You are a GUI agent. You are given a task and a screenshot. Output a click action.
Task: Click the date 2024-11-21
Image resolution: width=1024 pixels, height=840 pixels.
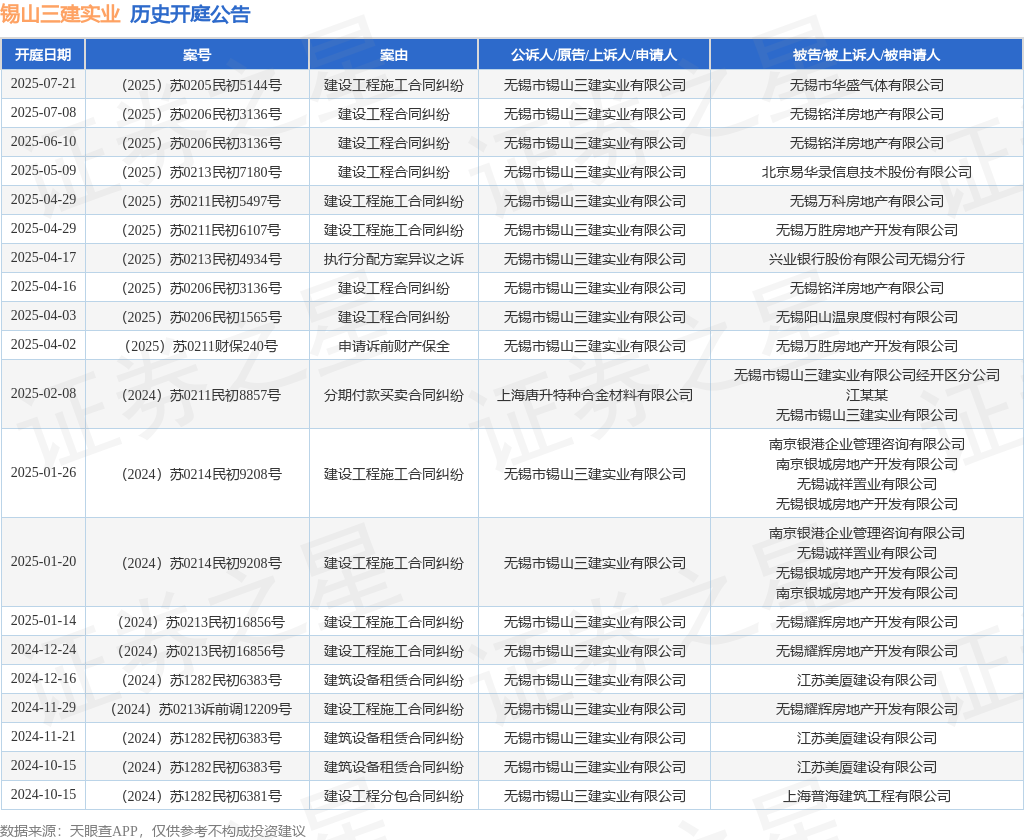43,737
